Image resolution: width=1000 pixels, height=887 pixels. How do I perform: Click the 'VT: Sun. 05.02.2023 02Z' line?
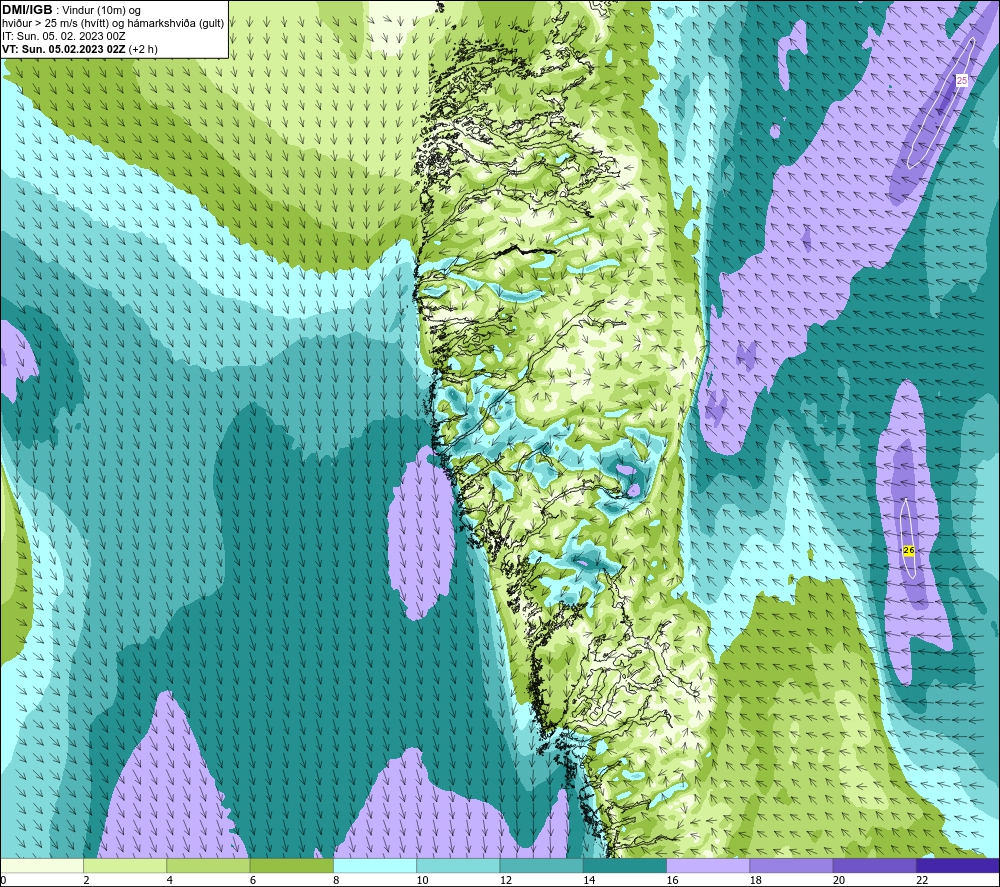(x=64, y=48)
